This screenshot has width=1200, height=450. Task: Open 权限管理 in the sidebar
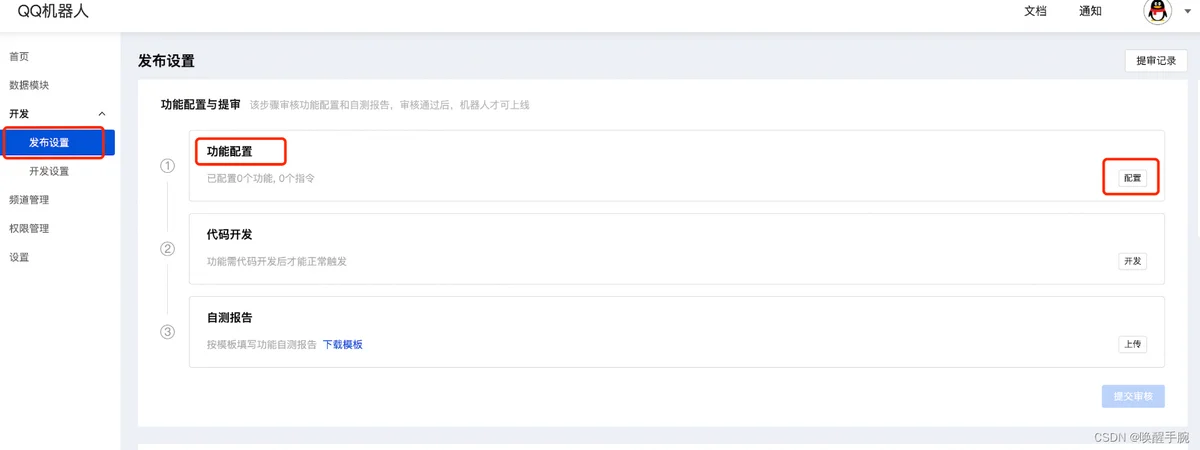pos(29,229)
